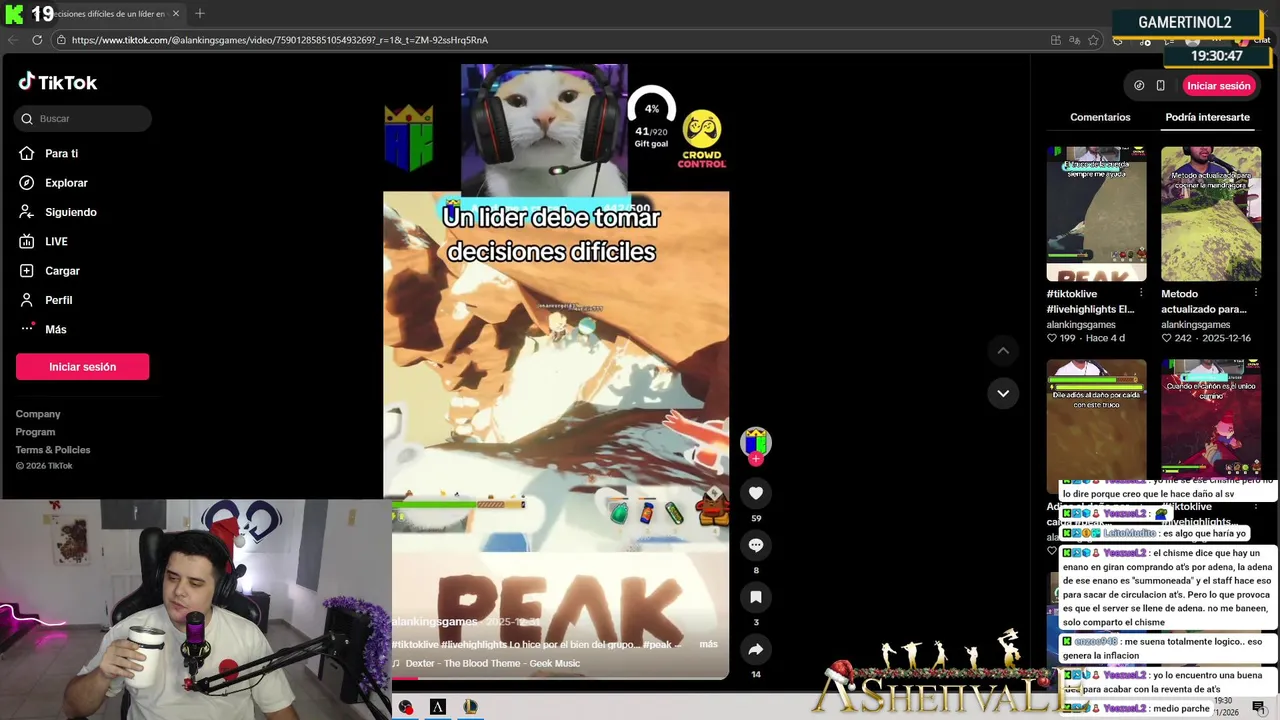The image size is (1280, 720).
Task: Follow creator via avatar plus icon
Action: pyautogui.click(x=756, y=459)
